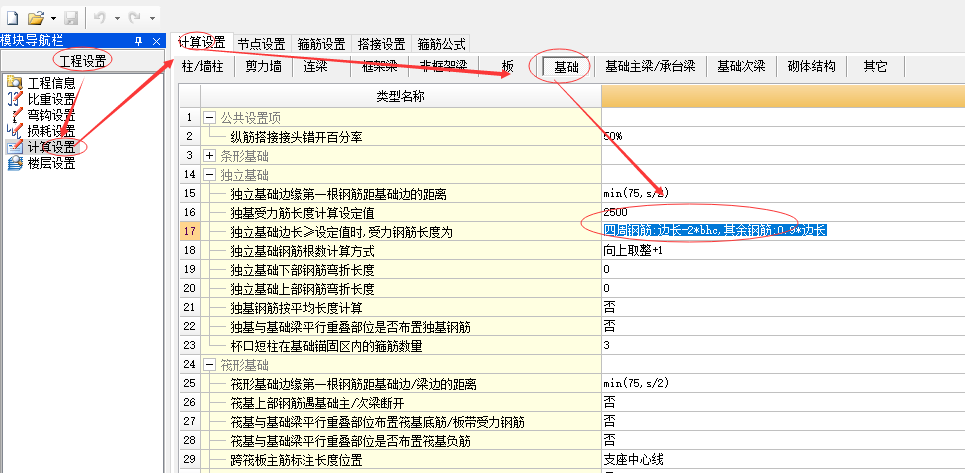Select the 板 component button

pyautogui.click(x=507, y=66)
